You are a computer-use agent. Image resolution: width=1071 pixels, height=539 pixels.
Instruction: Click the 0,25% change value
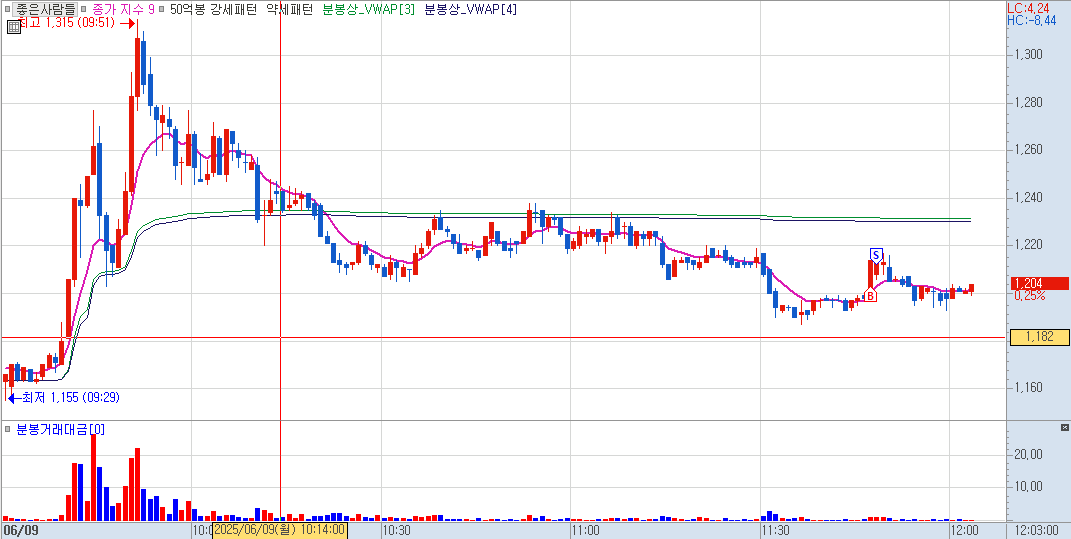tap(1029, 296)
